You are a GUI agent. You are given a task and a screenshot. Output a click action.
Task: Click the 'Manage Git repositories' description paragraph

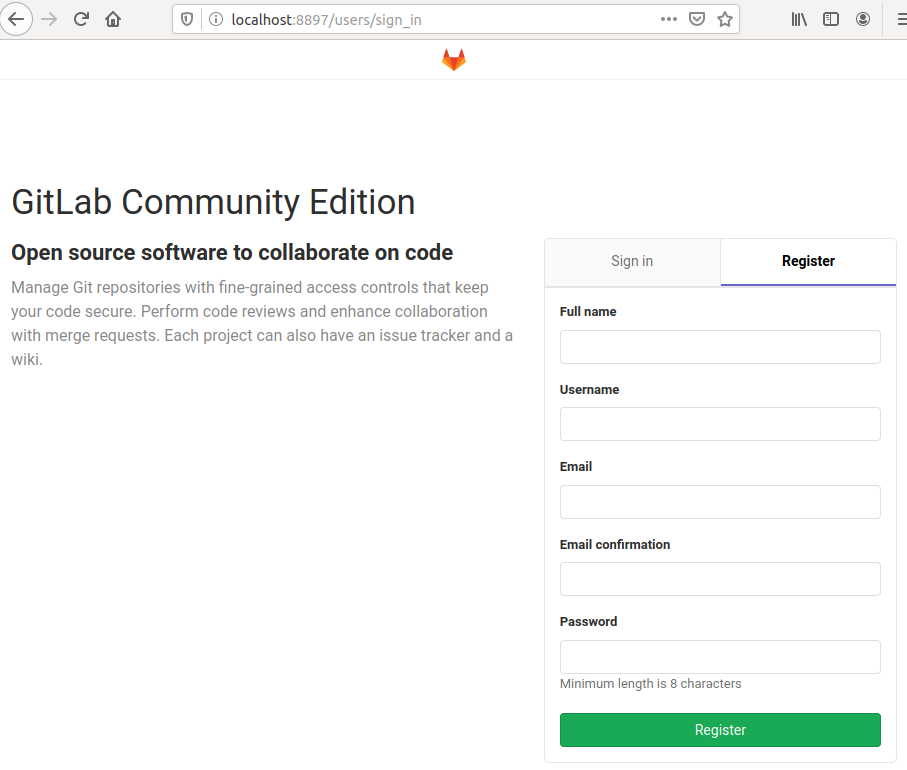(x=262, y=323)
